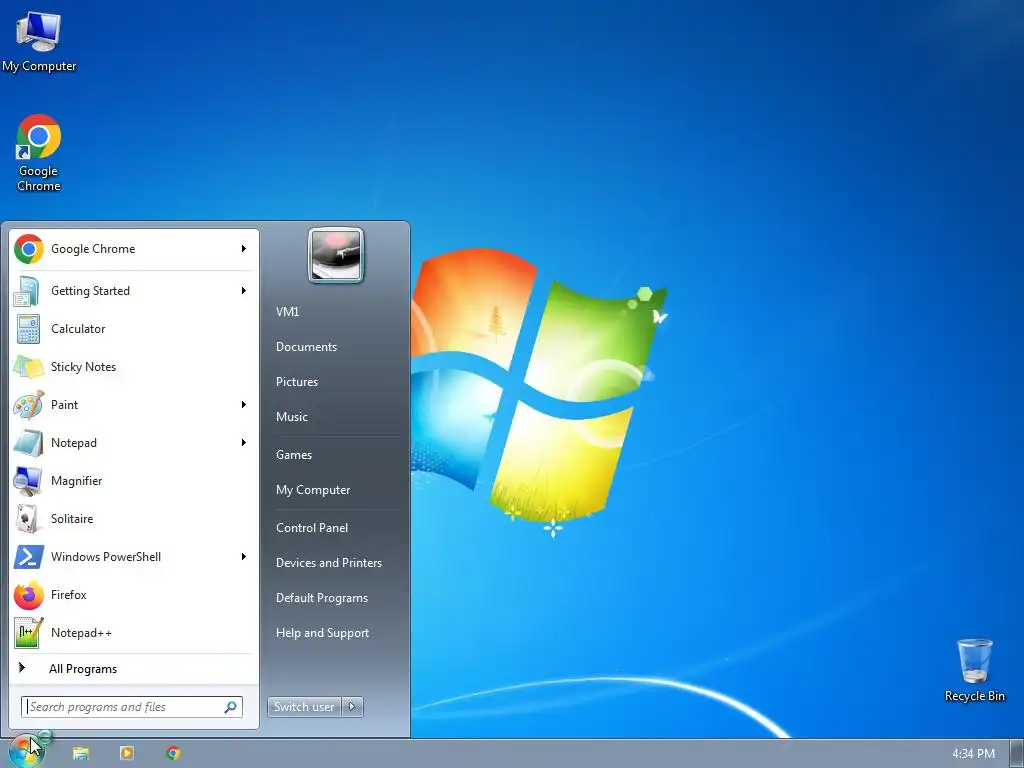The height and width of the screenshot is (768, 1024).
Task: Open Control Panel from Start menu
Action: click(312, 528)
